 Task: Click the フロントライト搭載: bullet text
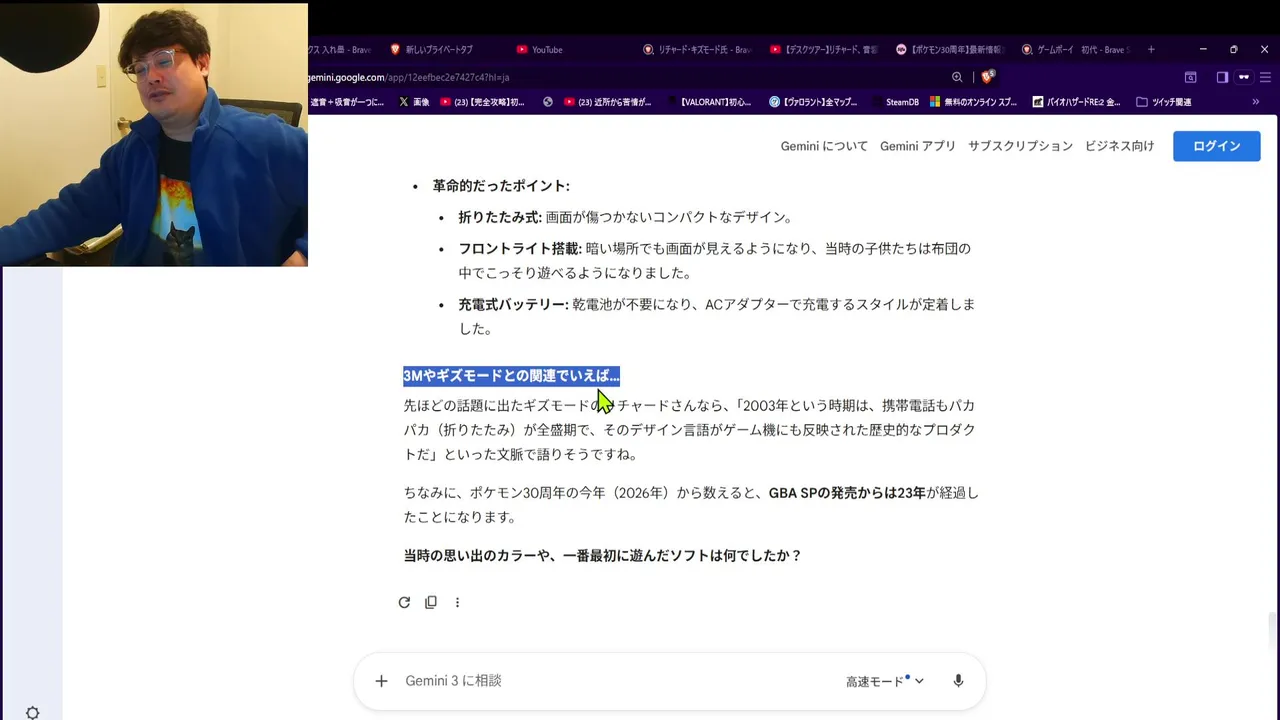pos(520,248)
